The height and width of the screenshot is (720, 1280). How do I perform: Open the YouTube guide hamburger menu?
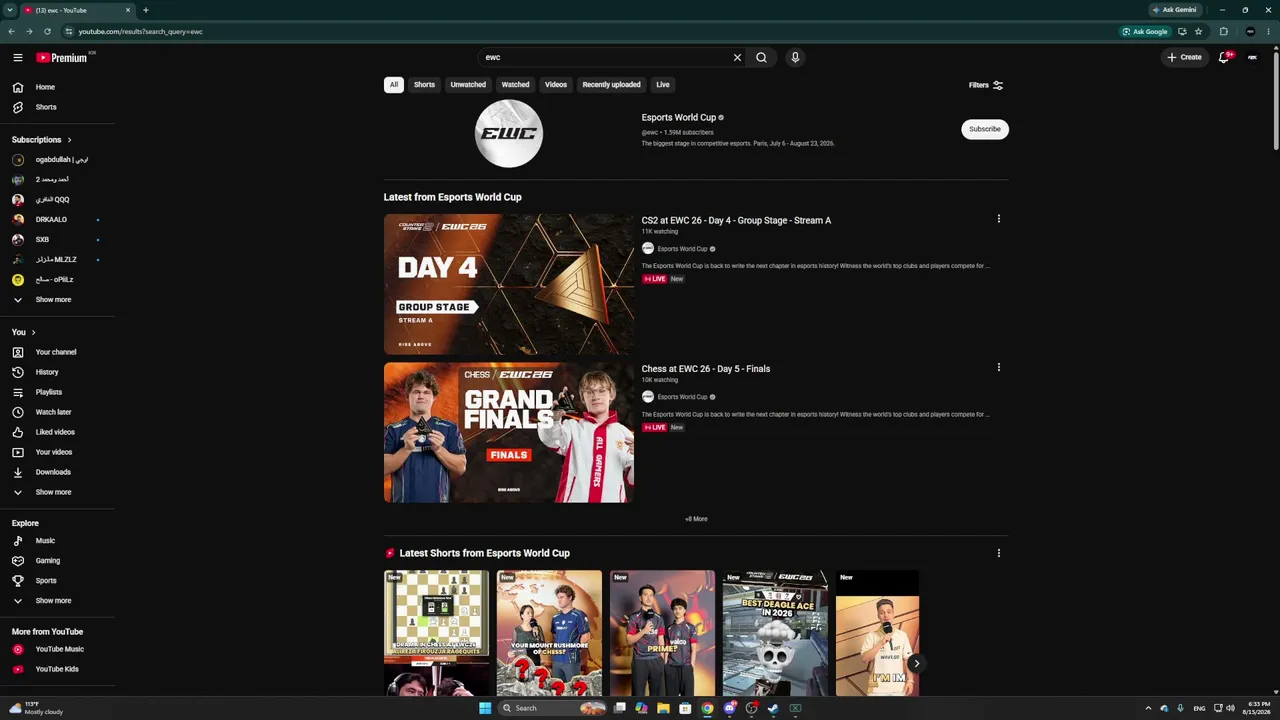click(18, 58)
